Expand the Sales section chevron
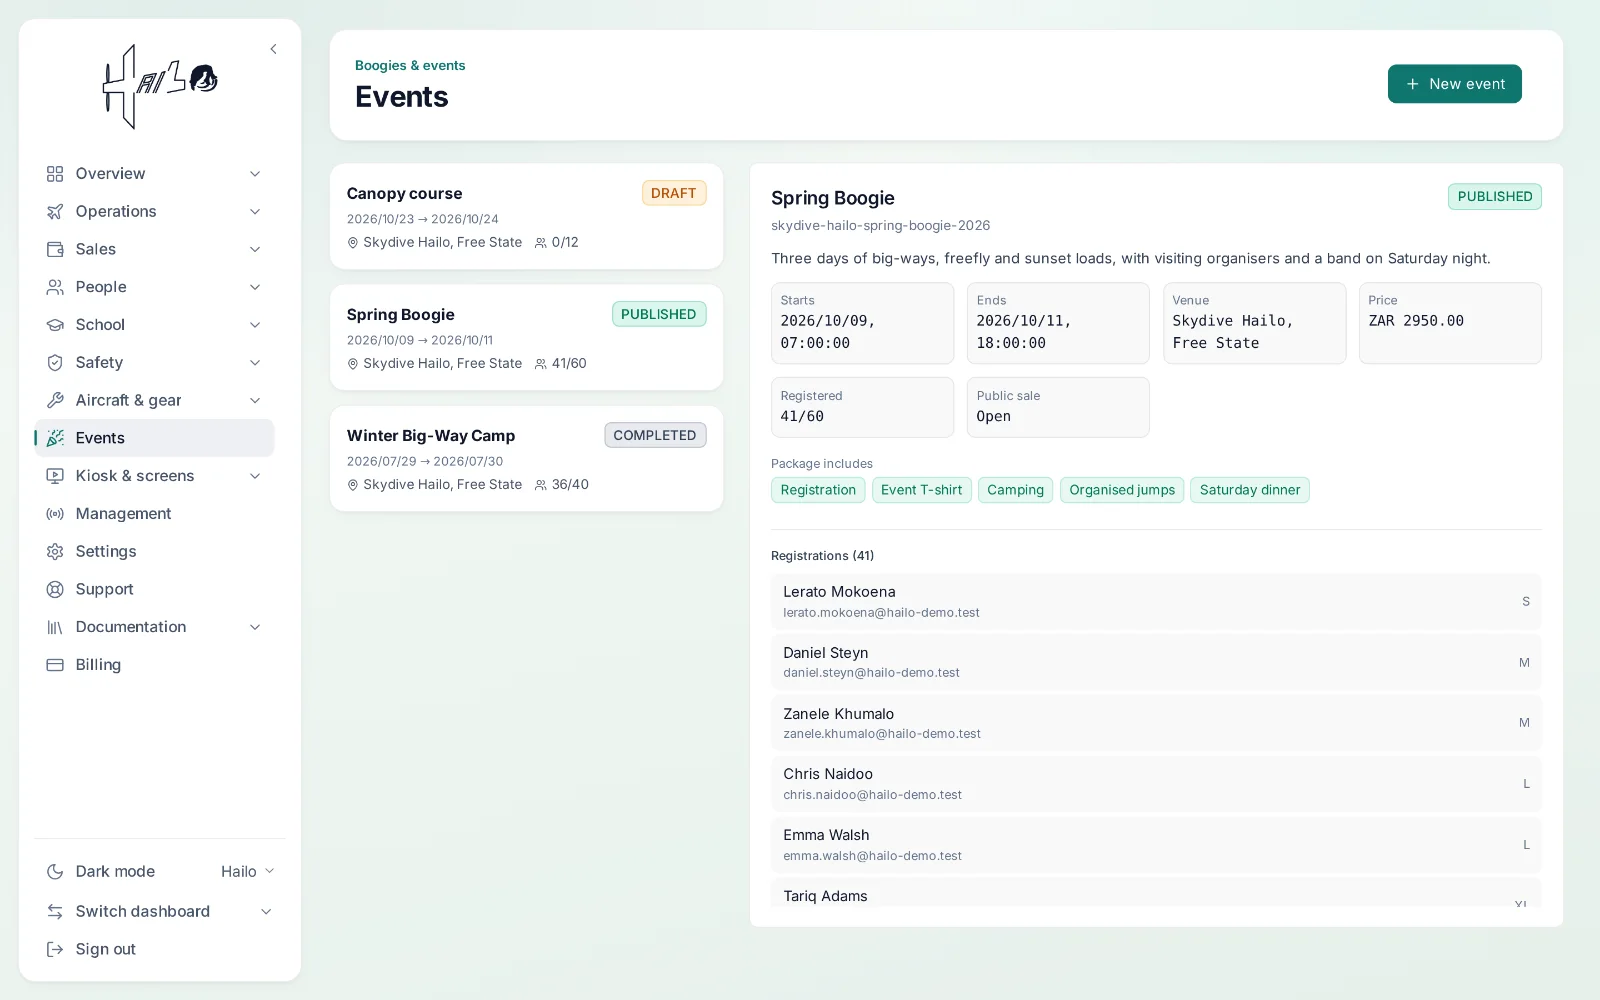The width and height of the screenshot is (1600, 1000). (255, 249)
